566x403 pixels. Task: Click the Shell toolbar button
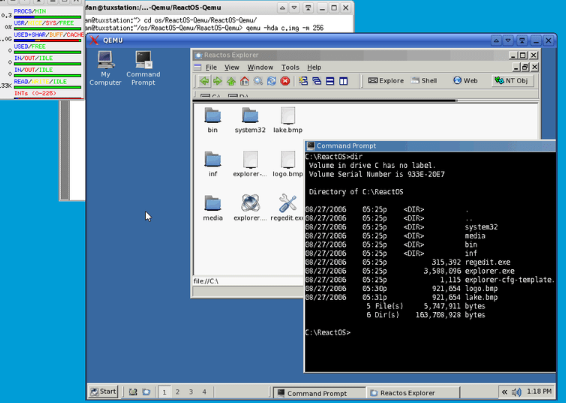point(424,81)
